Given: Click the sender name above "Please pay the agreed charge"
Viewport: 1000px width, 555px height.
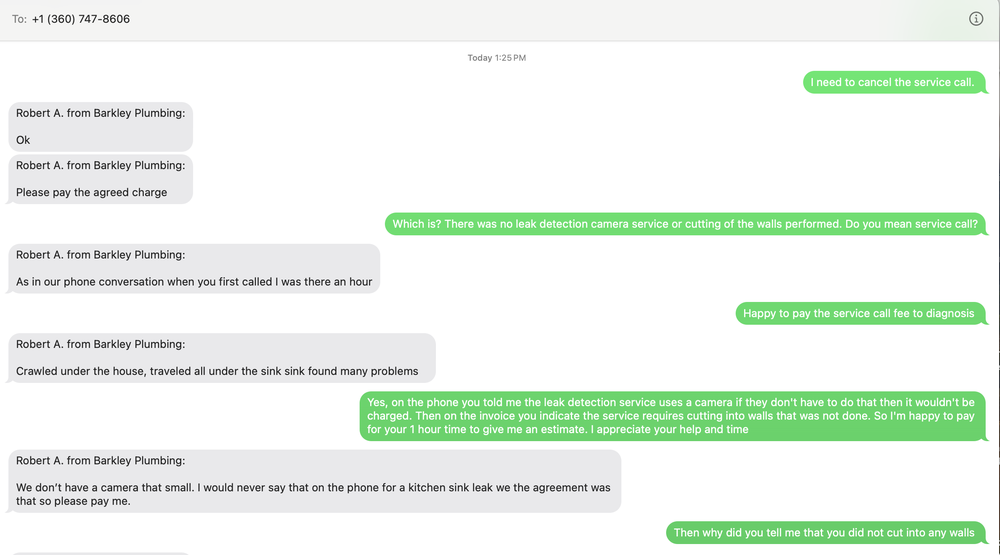Looking at the screenshot, I should [x=100, y=165].
